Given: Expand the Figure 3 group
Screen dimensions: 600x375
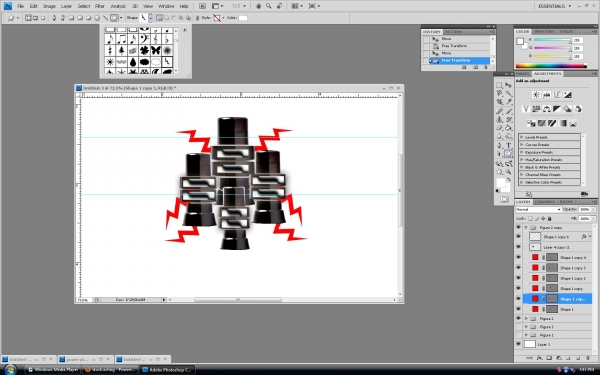Looking at the screenshot, I should pos(526,327).
